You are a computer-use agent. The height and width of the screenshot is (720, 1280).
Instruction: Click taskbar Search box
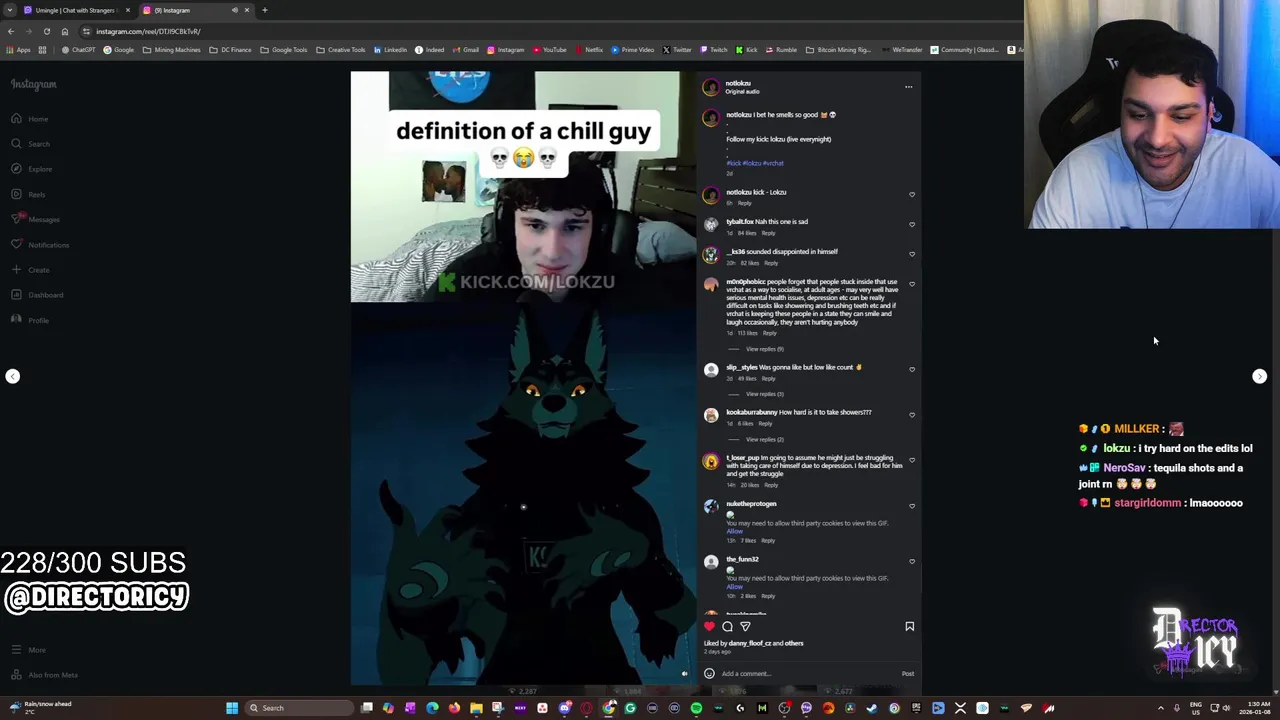tap(300, 708)
